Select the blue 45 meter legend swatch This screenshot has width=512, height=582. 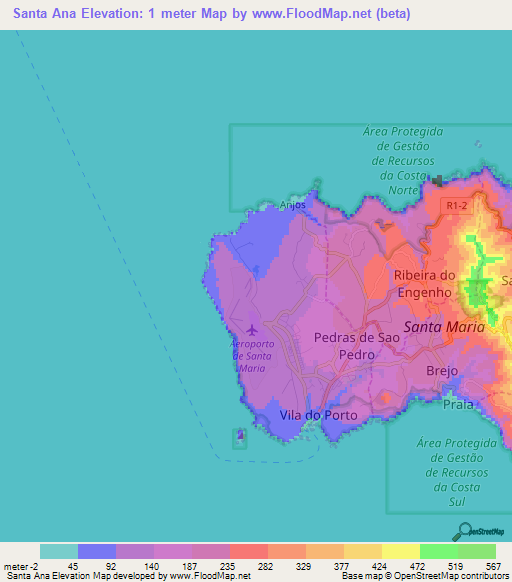[97, 551]
